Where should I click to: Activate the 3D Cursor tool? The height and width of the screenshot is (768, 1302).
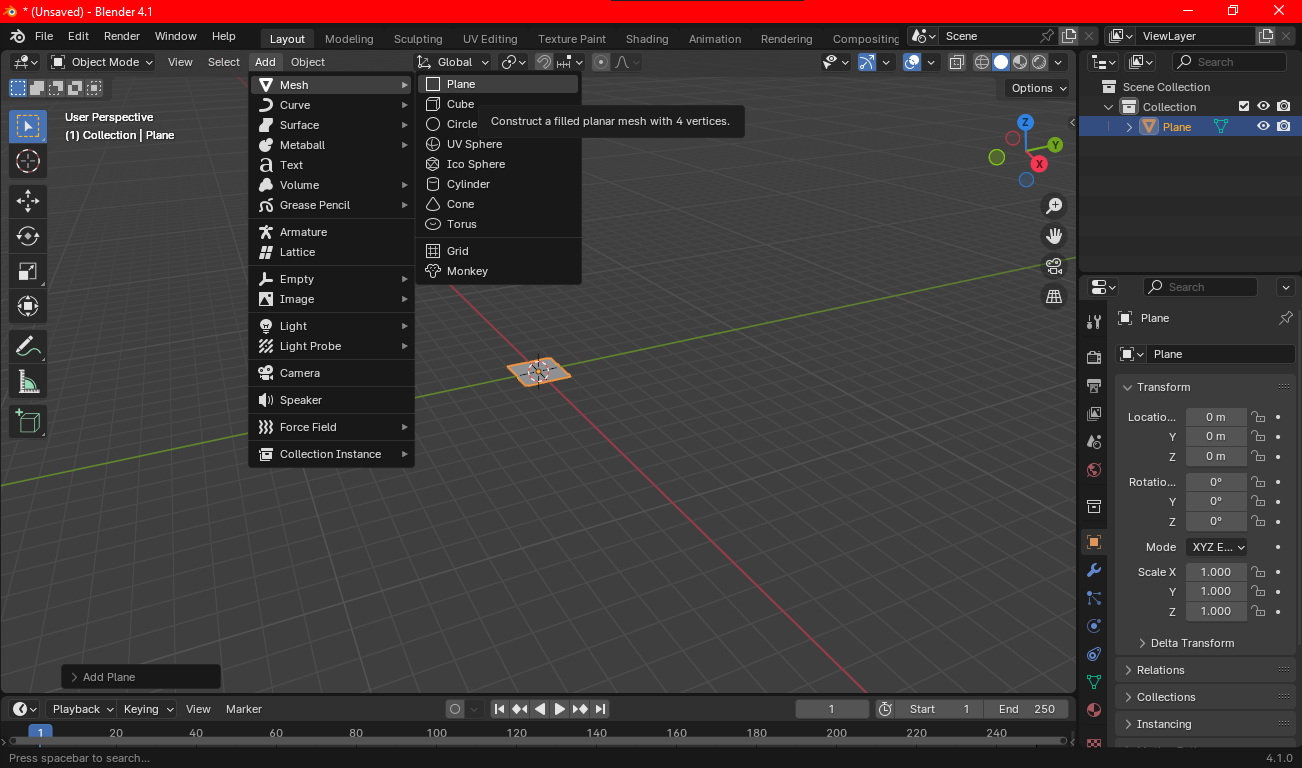click(28, 161)
